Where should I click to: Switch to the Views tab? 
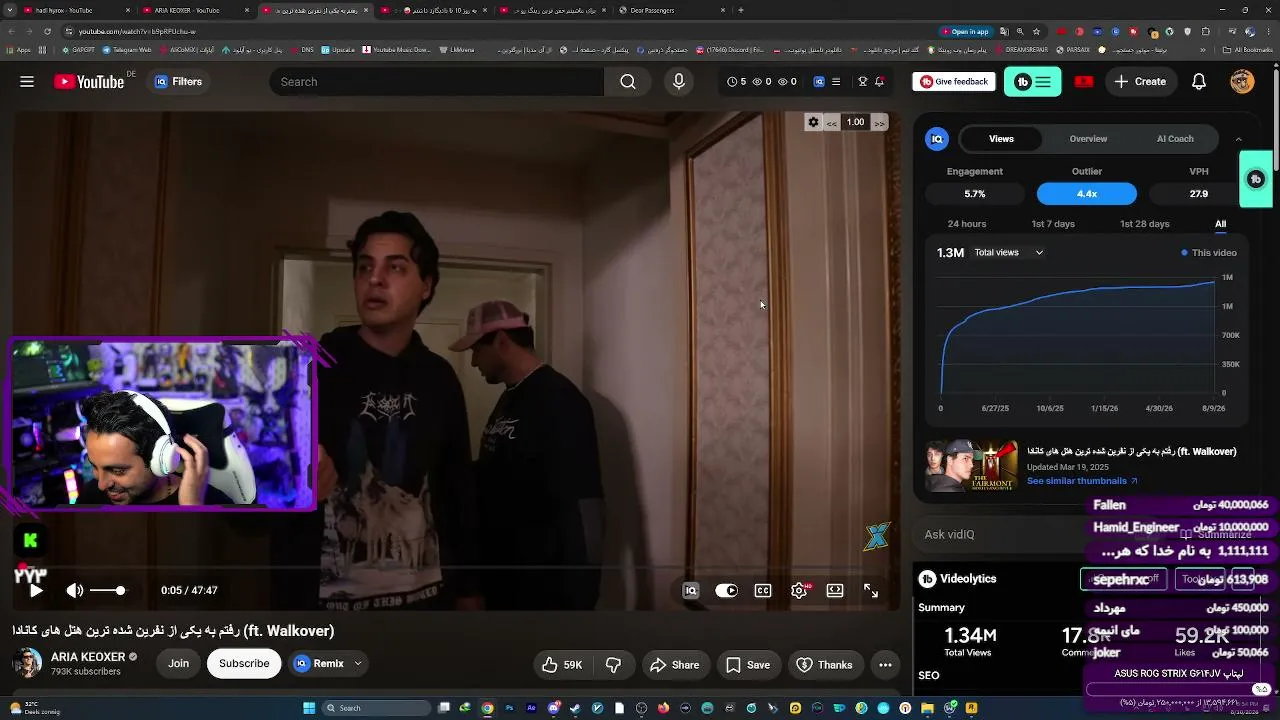(1001, 139)
